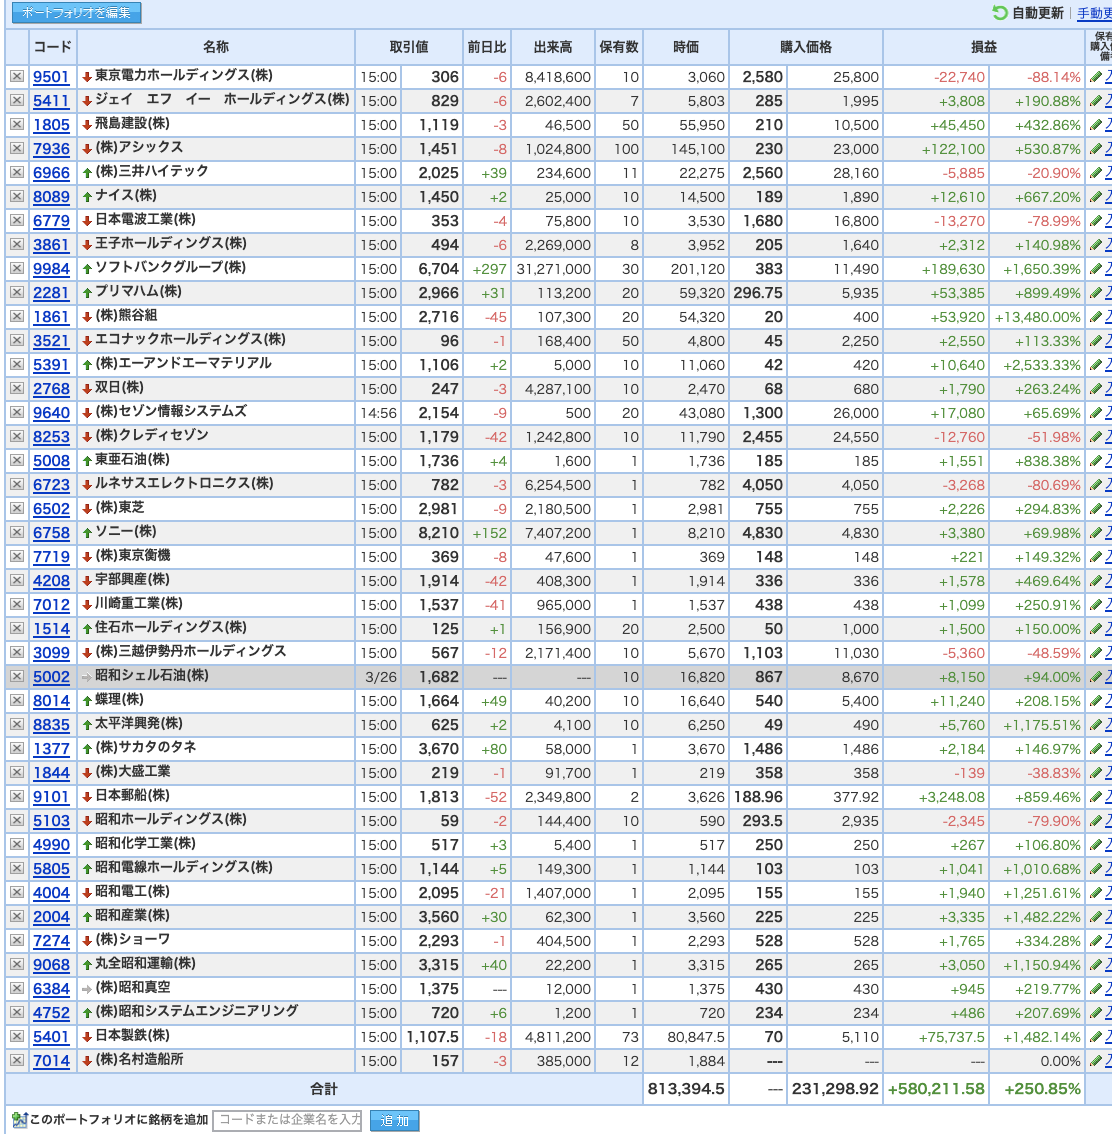Open stock code link 1514

(51, 628)
